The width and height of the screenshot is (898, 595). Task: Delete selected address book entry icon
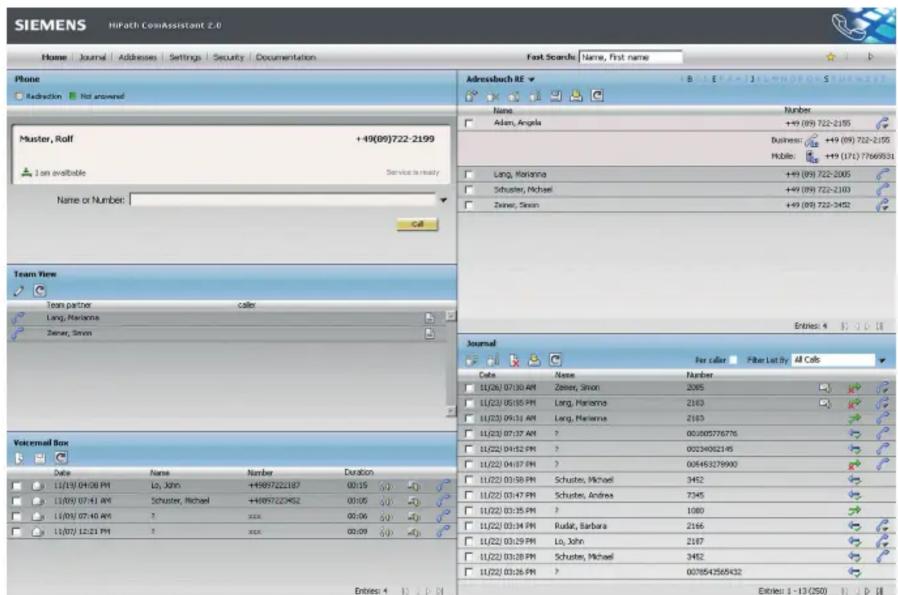pyautogui.click(x=493, y=96)
